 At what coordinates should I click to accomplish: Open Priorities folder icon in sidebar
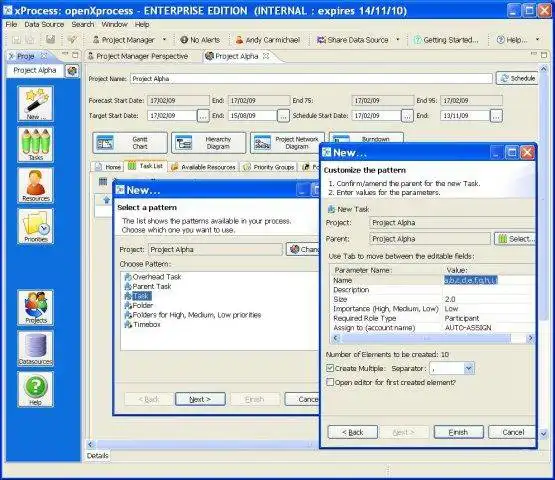35,226
